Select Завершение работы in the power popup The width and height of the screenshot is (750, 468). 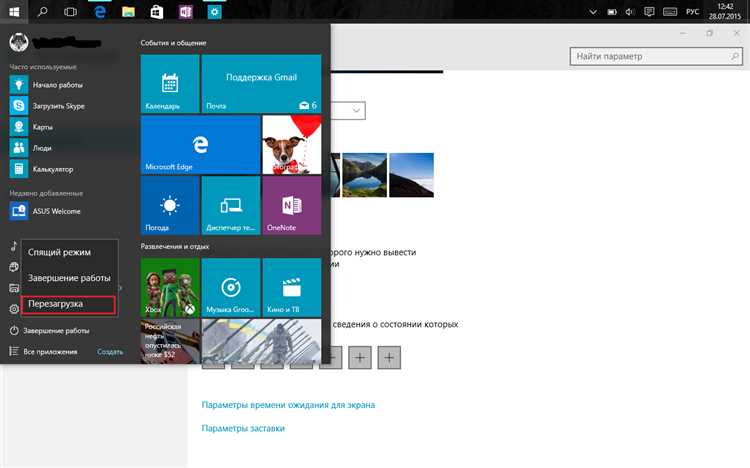(x=69, y=278)
